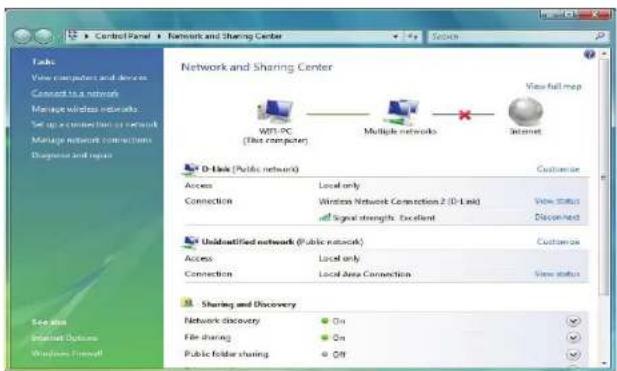The width and height of the screenshot is (617, 371).
Task: Click the D-Link network icon
Action: 191,169
